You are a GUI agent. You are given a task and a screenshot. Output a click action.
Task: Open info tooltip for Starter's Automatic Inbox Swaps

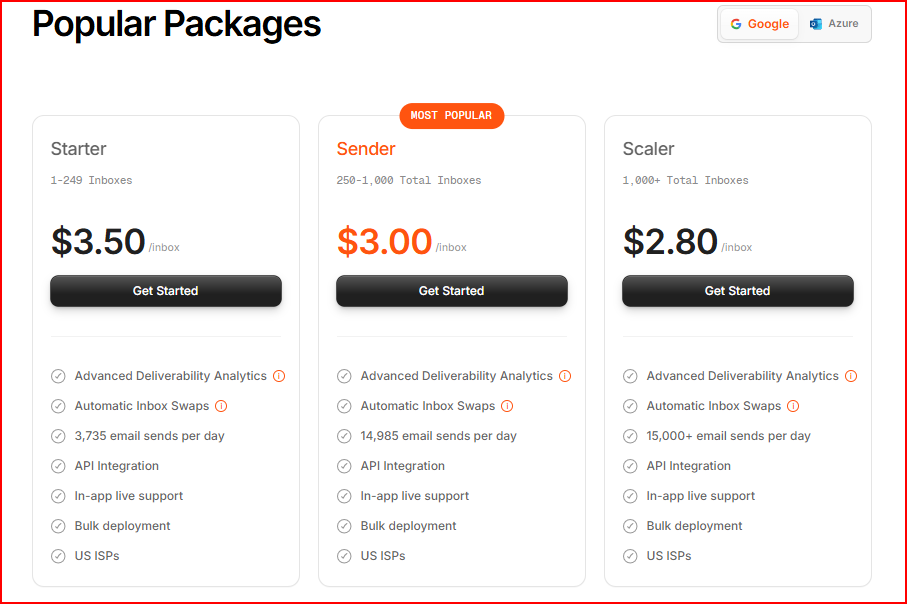[221, 406]
